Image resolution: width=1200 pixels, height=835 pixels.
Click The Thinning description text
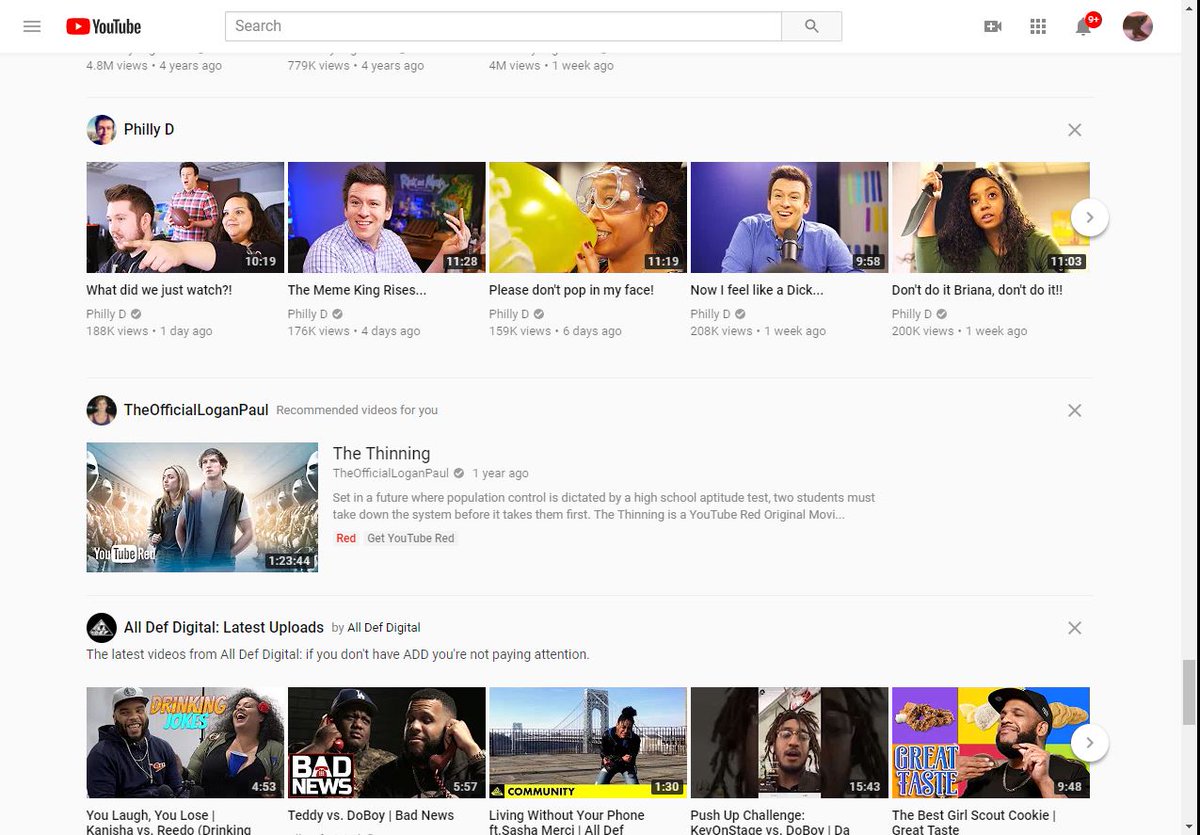click(x=604, y=506)
